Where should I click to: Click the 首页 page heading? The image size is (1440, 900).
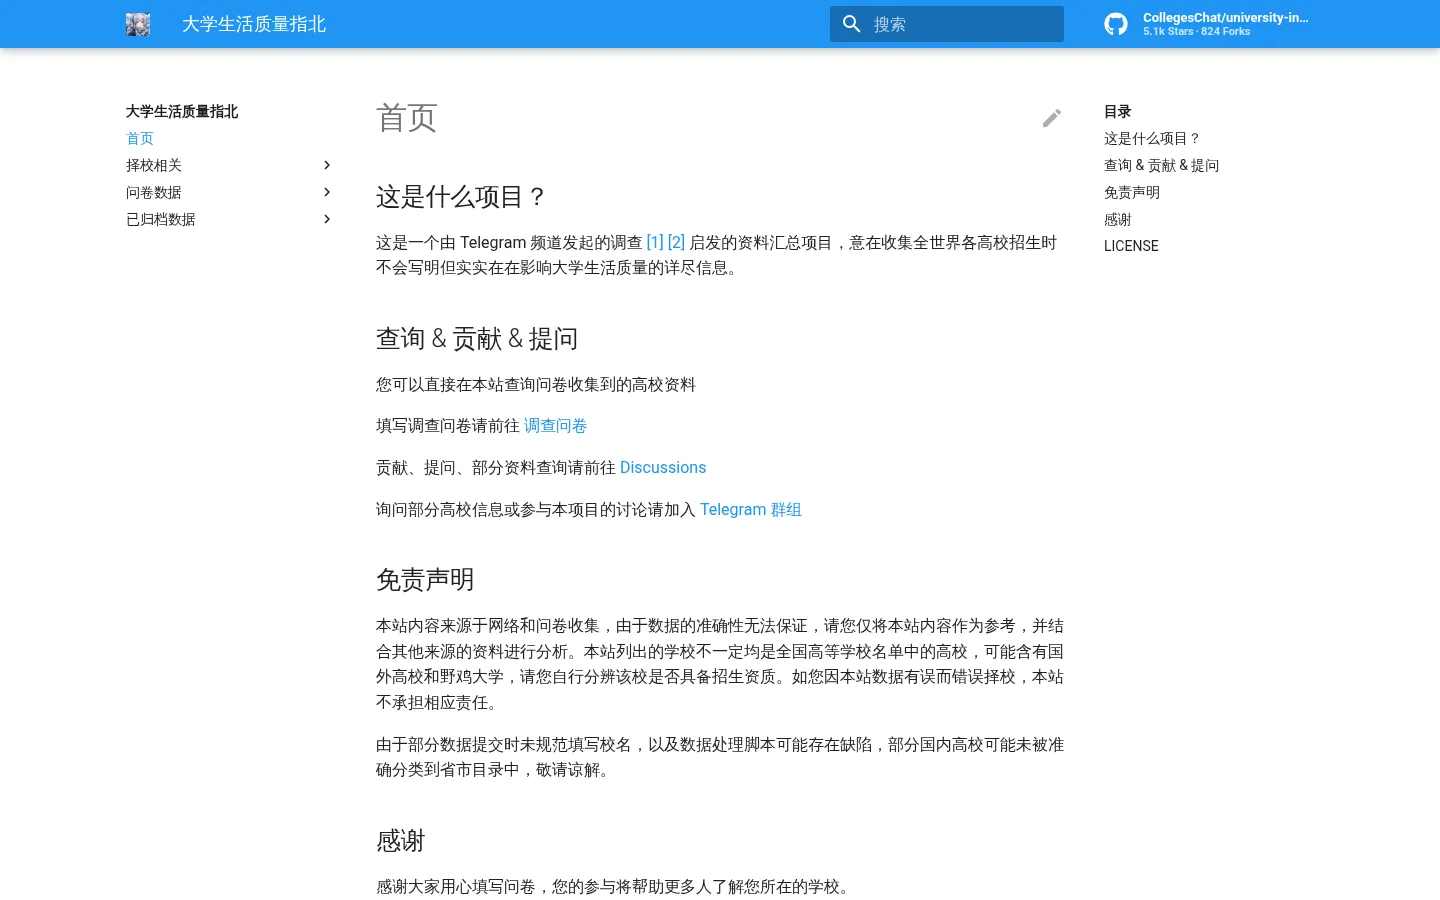[407, 118]
